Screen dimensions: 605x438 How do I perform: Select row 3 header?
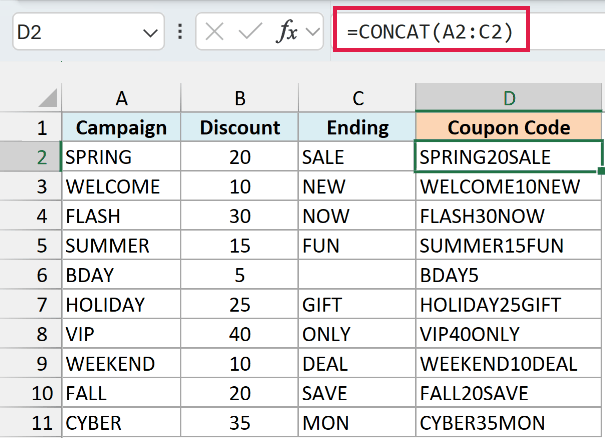[30, 186]
